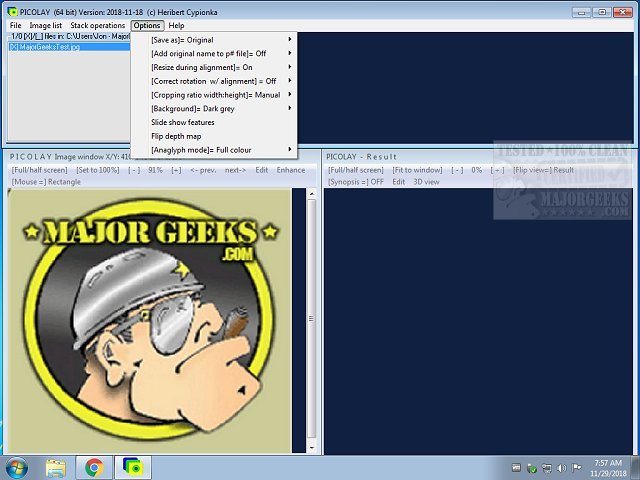
Task: Close the PICOLAY window
Action: click(623, 12)
